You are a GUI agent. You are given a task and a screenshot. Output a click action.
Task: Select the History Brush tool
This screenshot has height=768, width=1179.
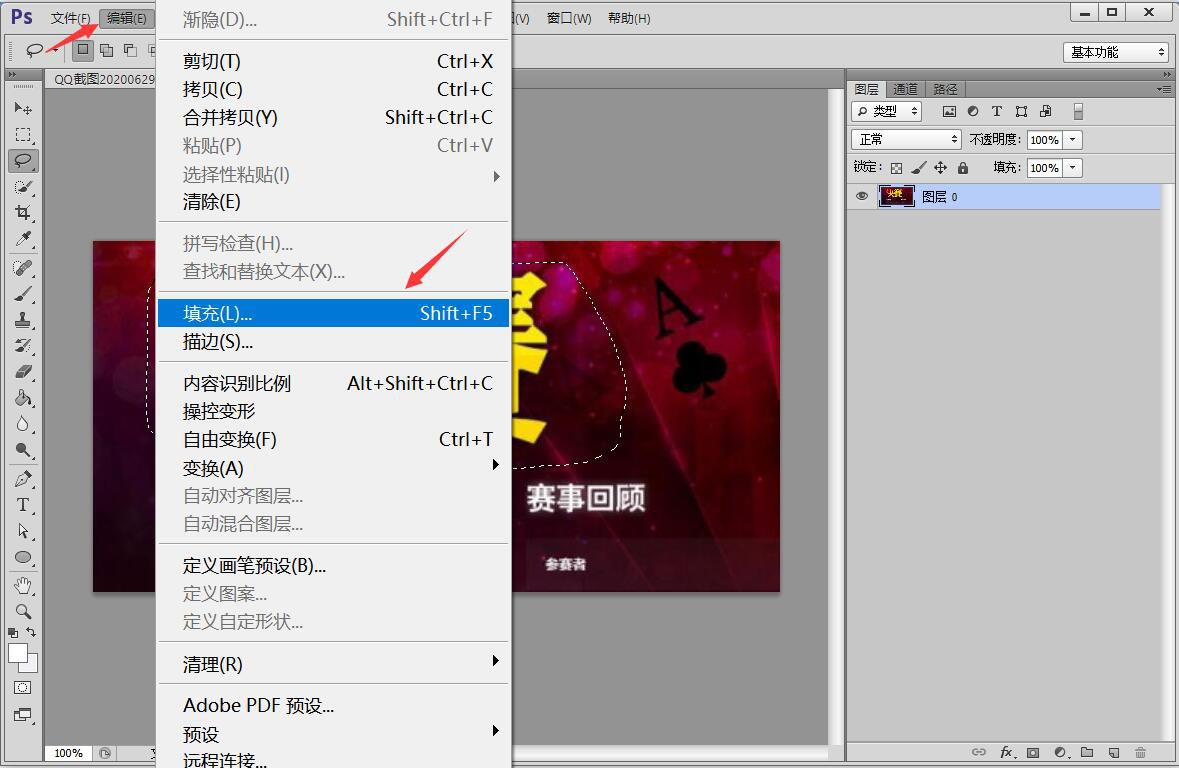click(x=23, y=346)
